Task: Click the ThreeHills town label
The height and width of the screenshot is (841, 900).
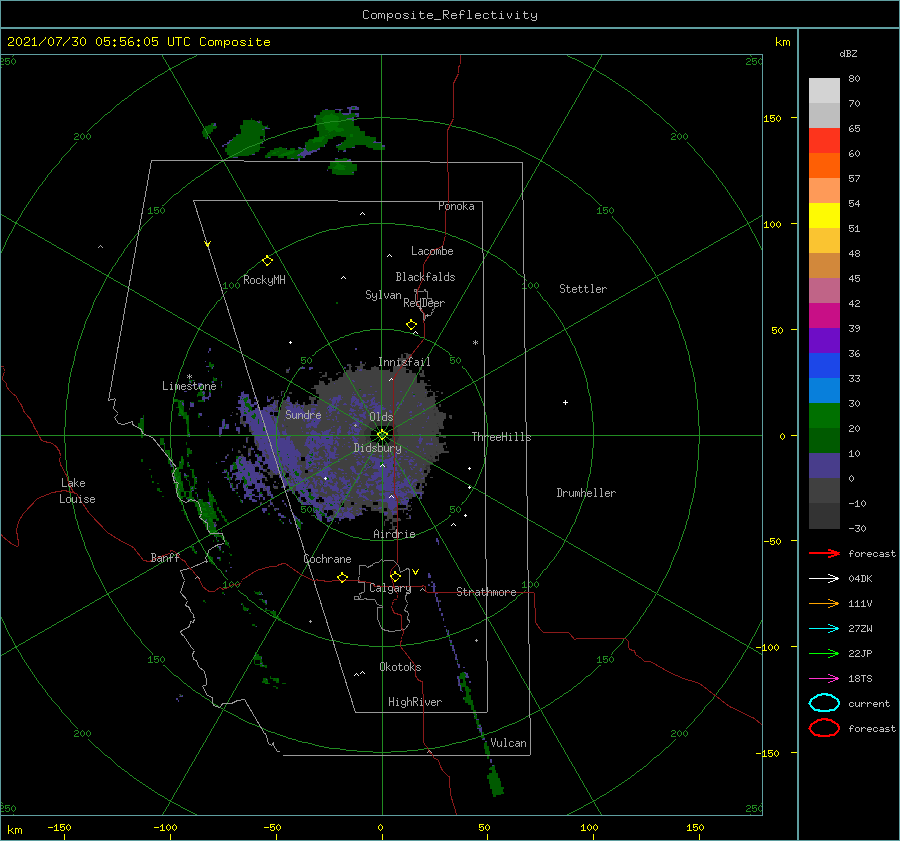Action: (502, 437)
